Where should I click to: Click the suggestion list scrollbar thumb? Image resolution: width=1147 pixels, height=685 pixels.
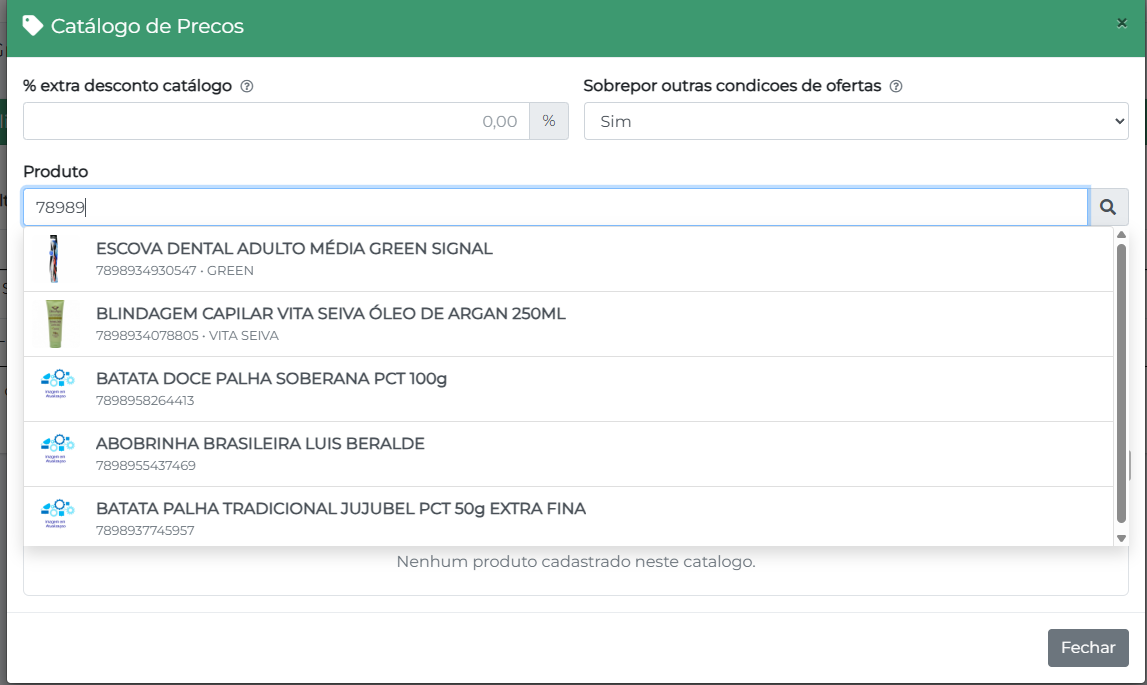point(1121,383)
